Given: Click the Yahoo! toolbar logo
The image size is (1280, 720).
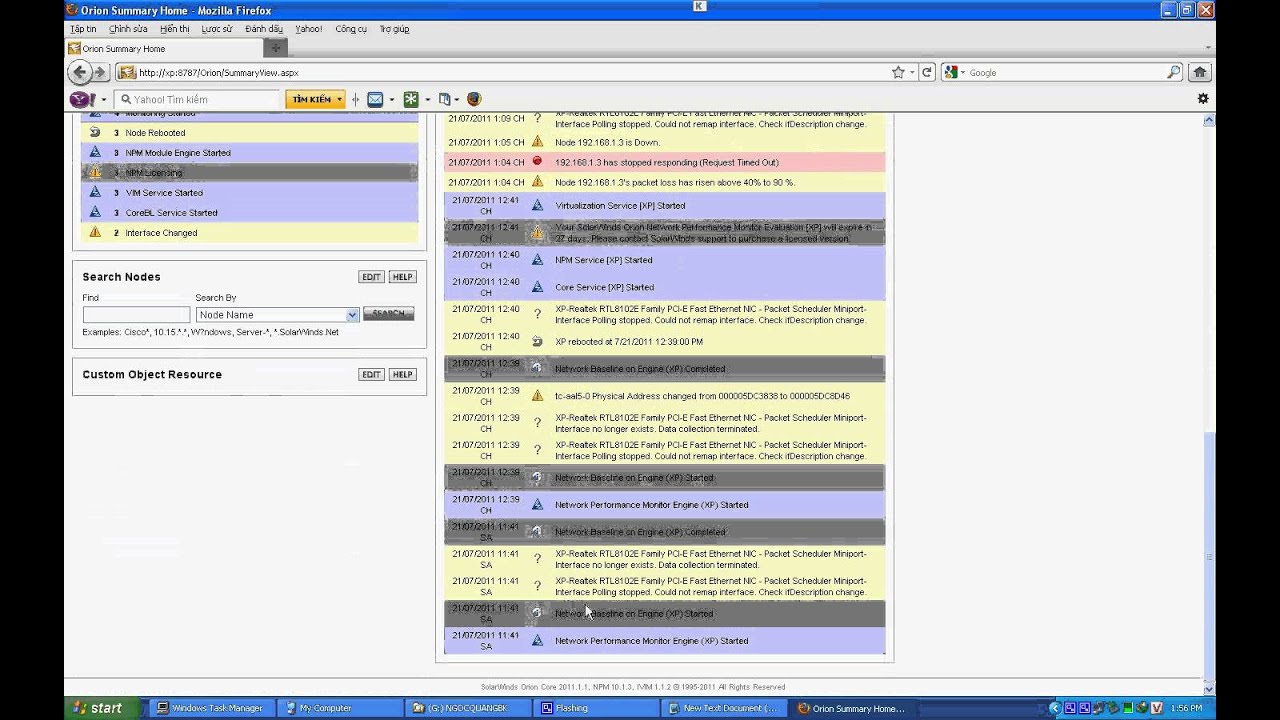Looking at the screenshot, I should [x=81, y=99].
